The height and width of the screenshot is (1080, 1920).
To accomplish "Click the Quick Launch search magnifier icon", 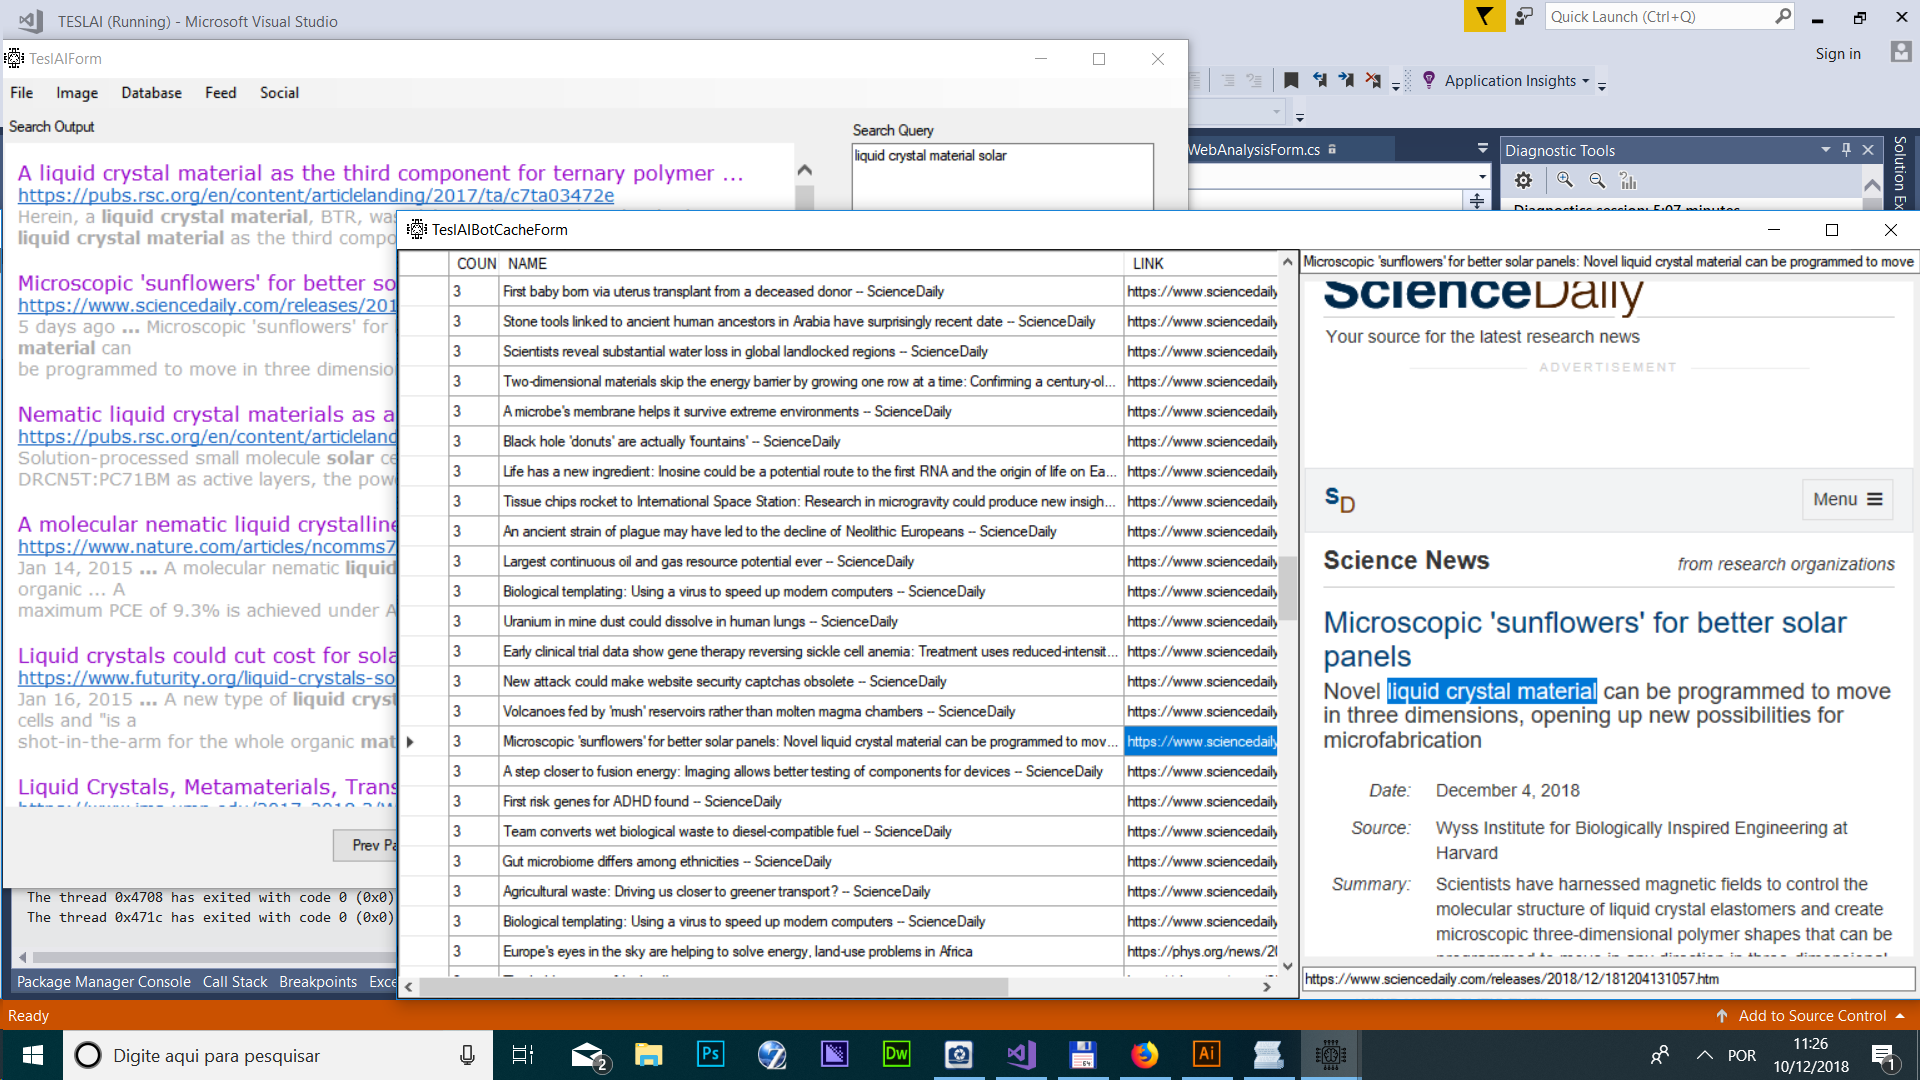I will click(1782, 16).
